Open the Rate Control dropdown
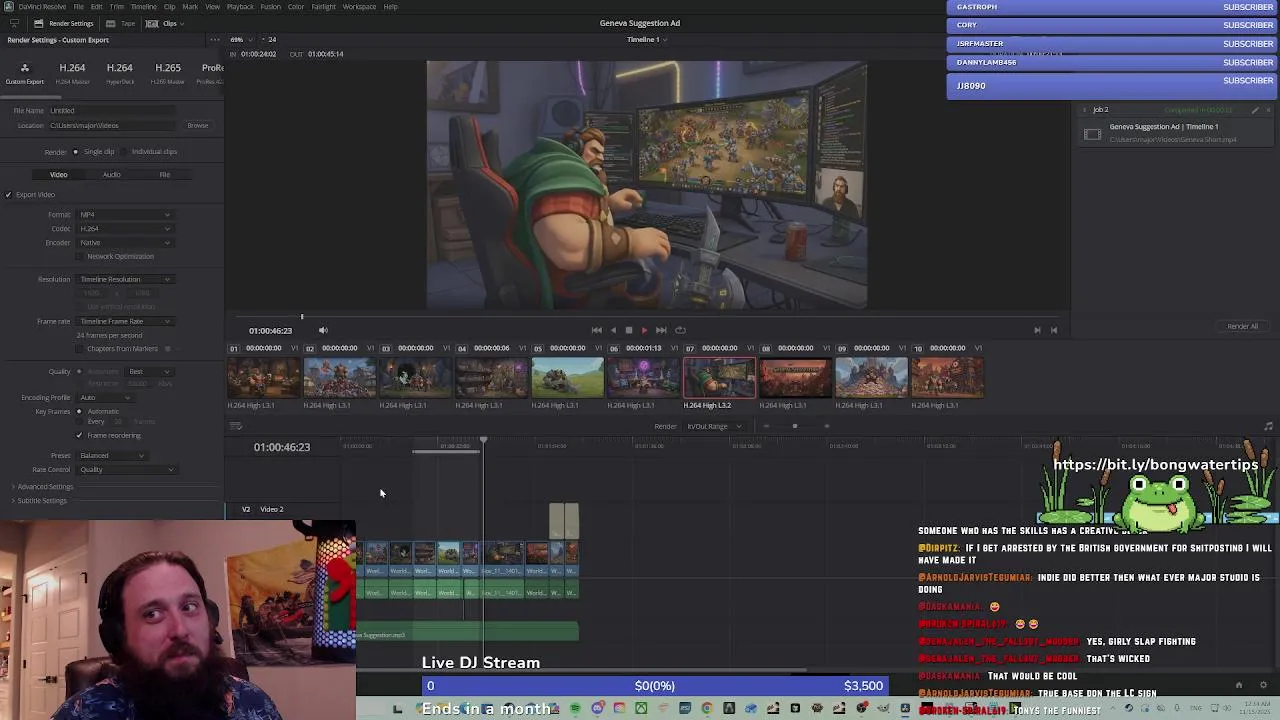1280x720 pixels. coord(125,470)
